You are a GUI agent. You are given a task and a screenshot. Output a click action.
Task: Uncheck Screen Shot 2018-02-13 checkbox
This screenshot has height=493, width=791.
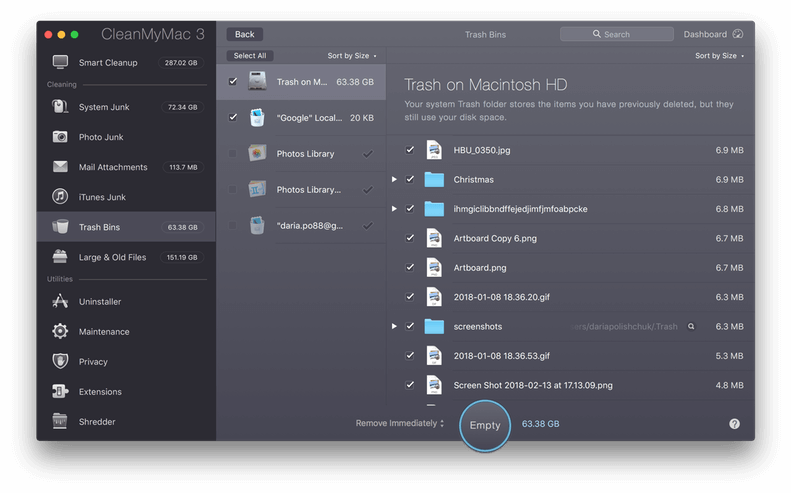[410, 385]
